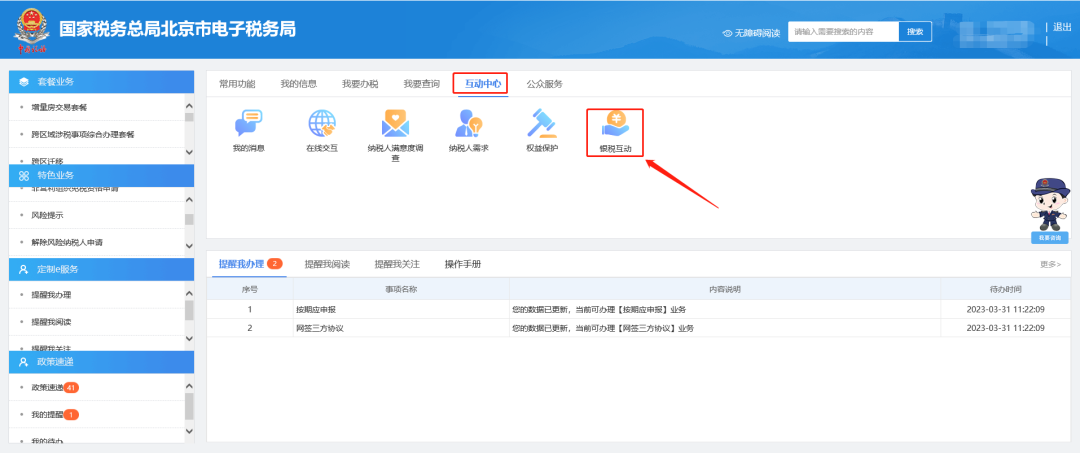Viewport: 1080px width, 453px height.
Task: Click the 事项名称 column header
Action: point(401,289)
